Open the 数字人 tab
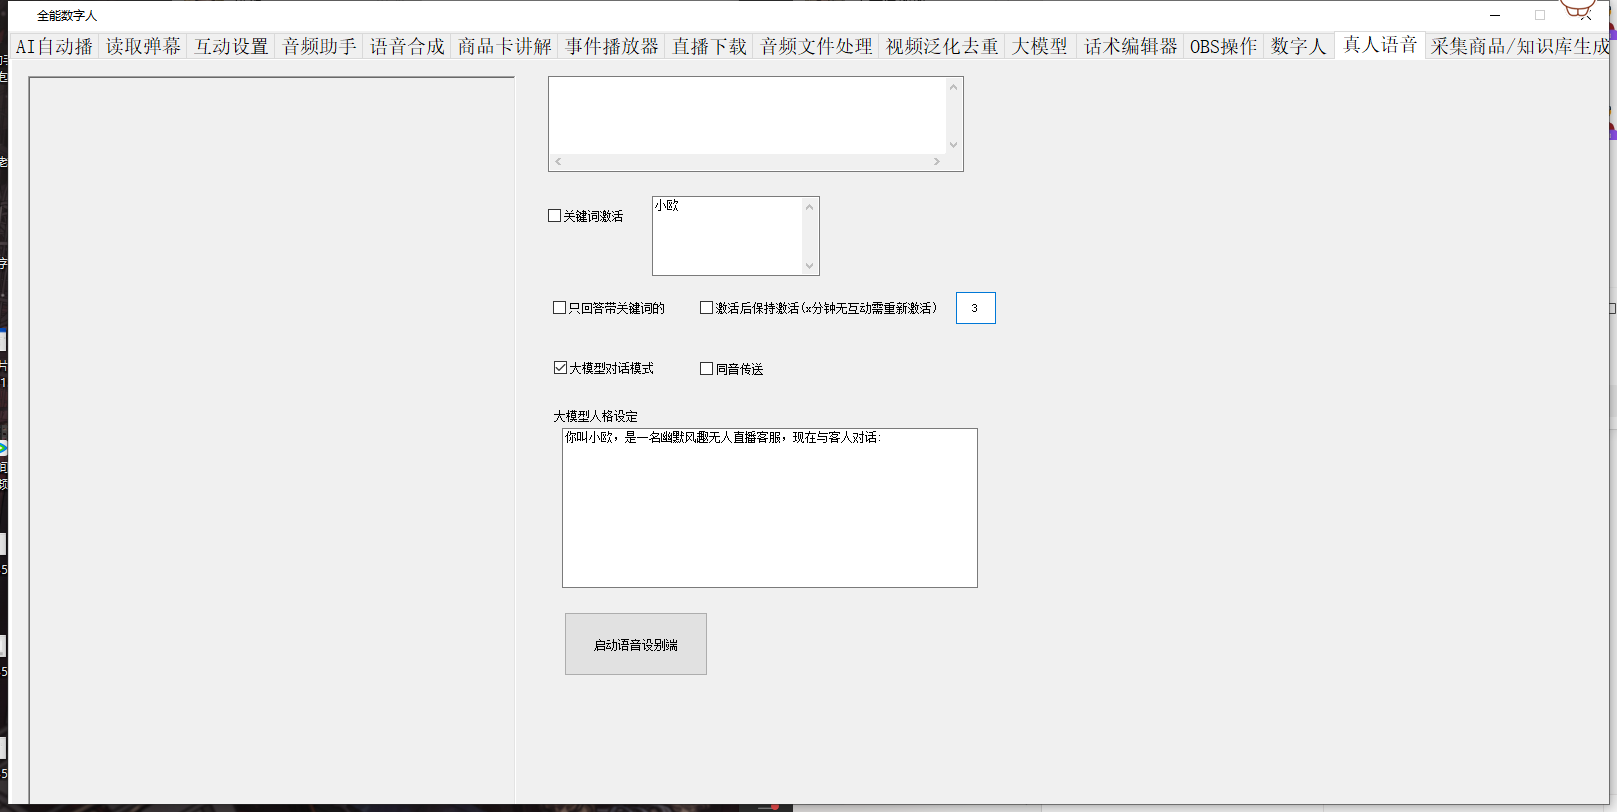Screen dimensions: 1617x812 (x=1298, y=46)
